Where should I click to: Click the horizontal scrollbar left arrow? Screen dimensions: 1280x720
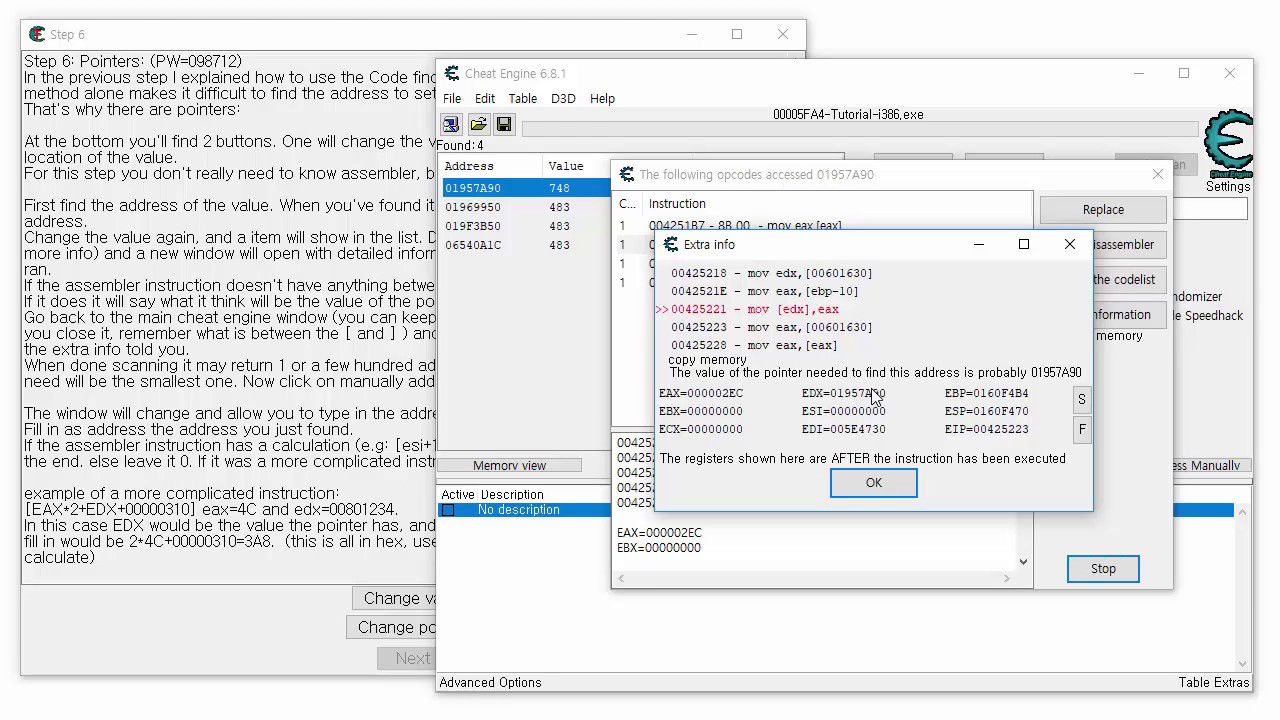622,578
